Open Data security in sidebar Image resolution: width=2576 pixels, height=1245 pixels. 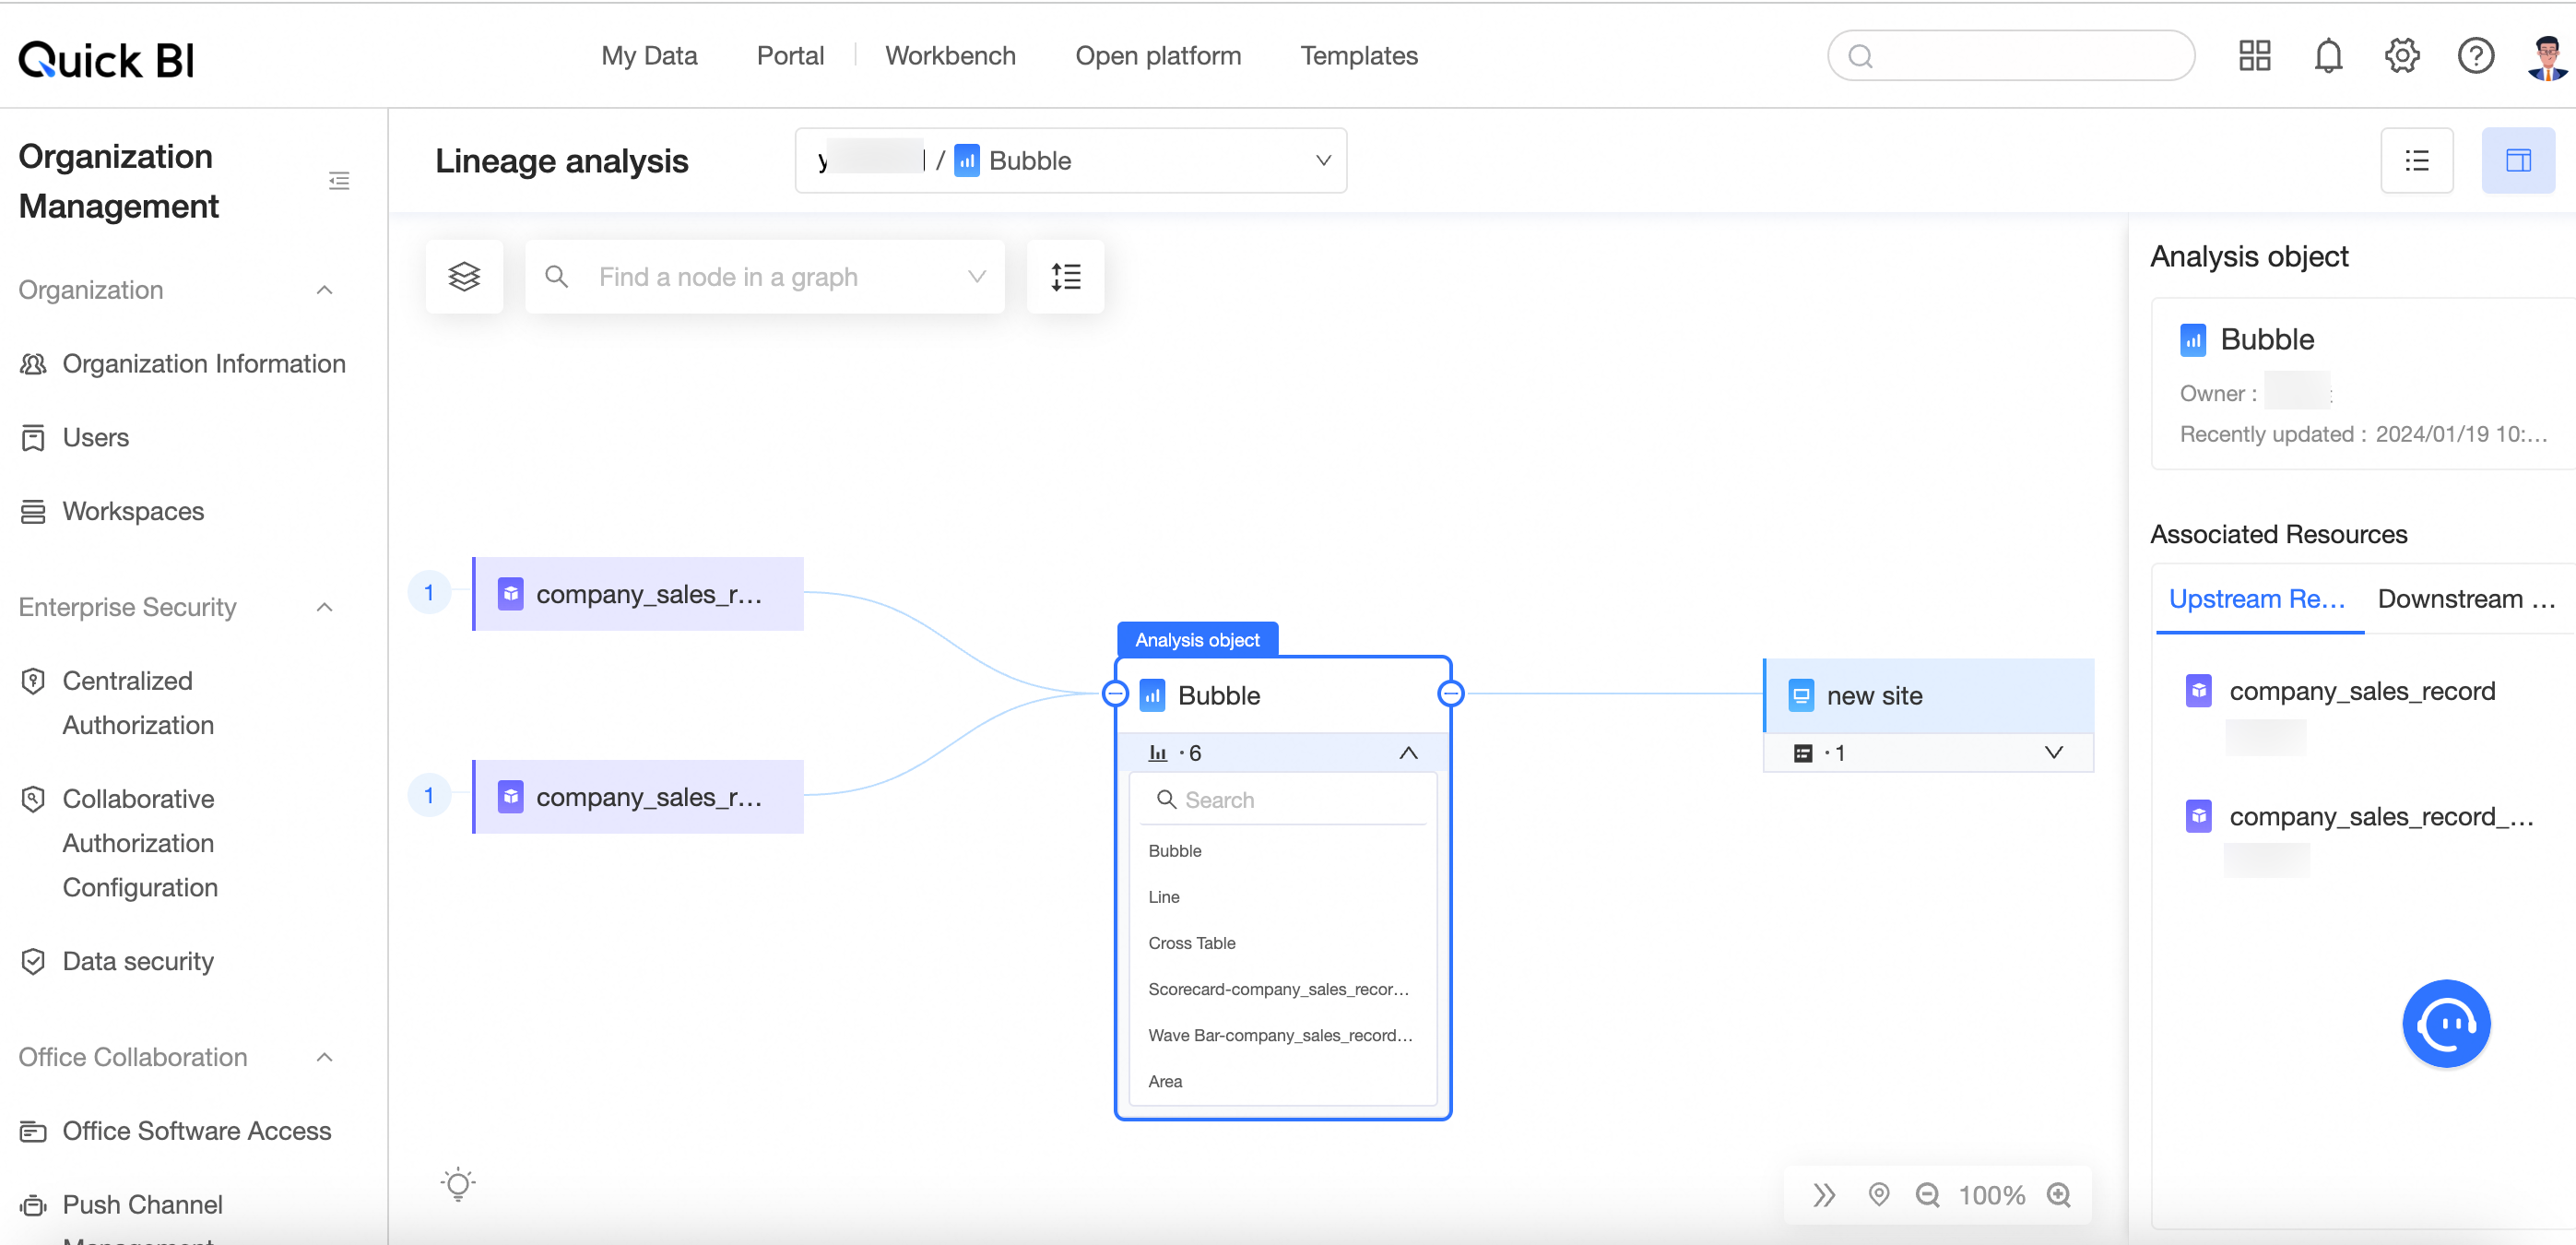point(138,961)
